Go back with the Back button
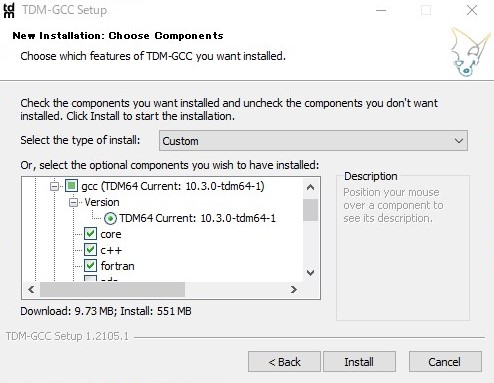The height and width of the screenshot is (383, 494). click(x=284, y=362)
